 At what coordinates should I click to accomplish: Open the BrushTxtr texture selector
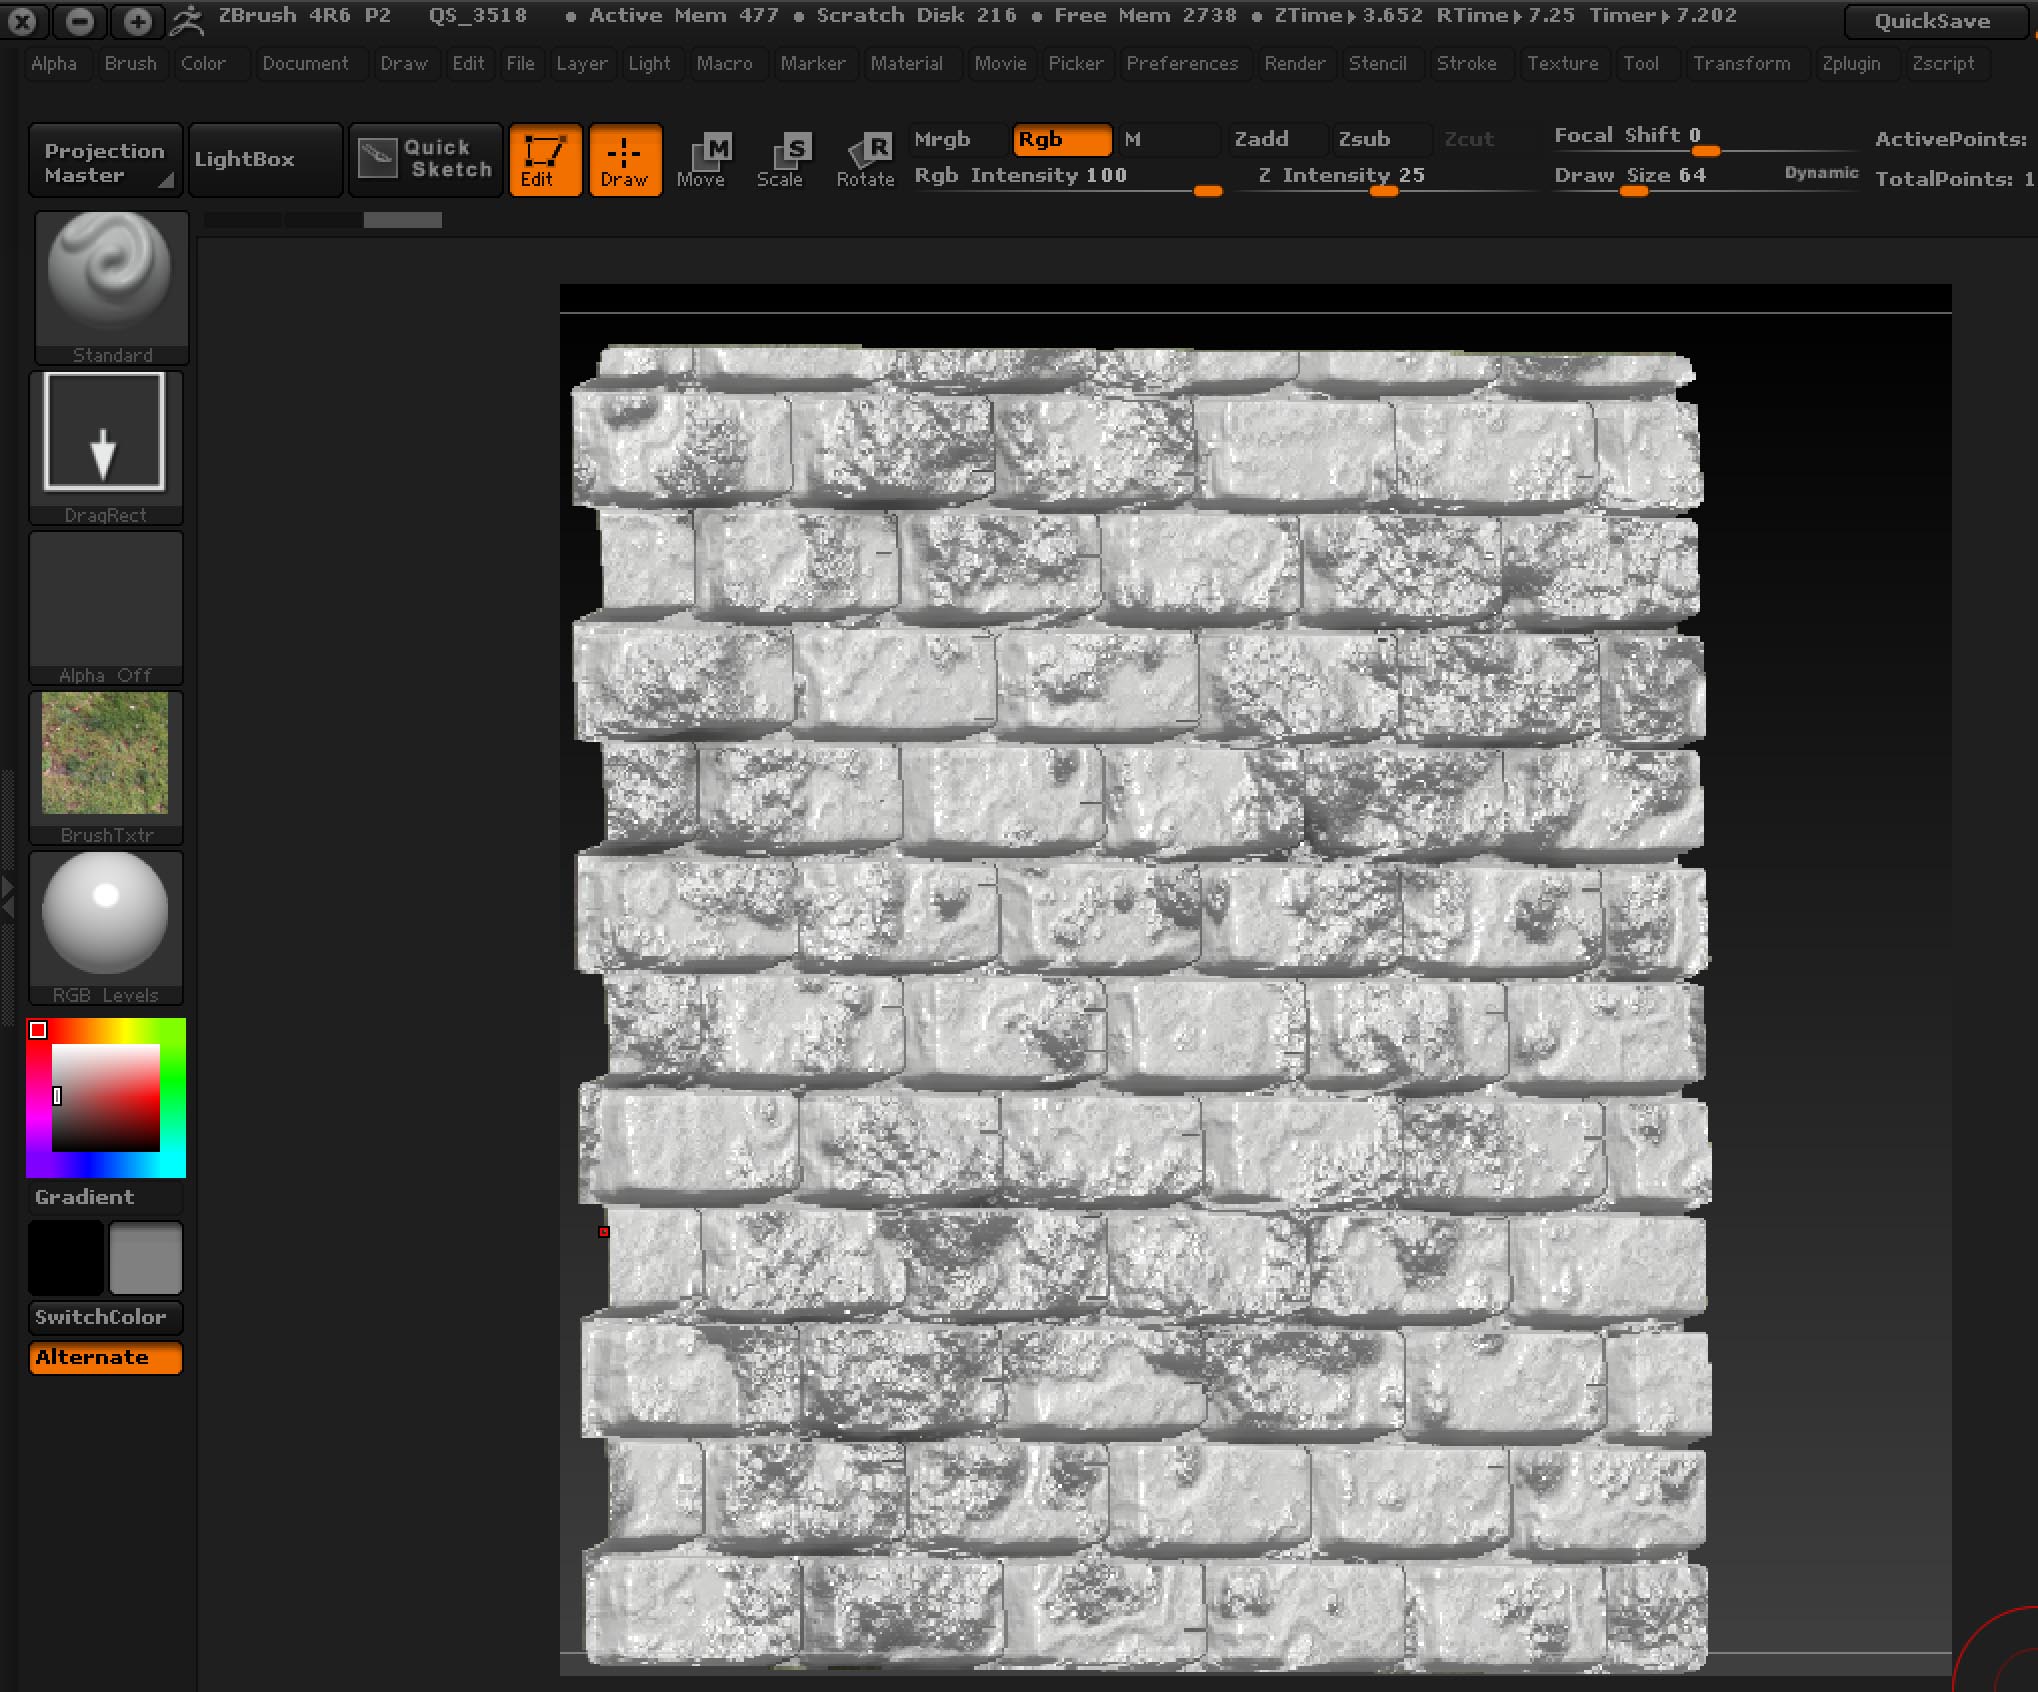[106, 765]
